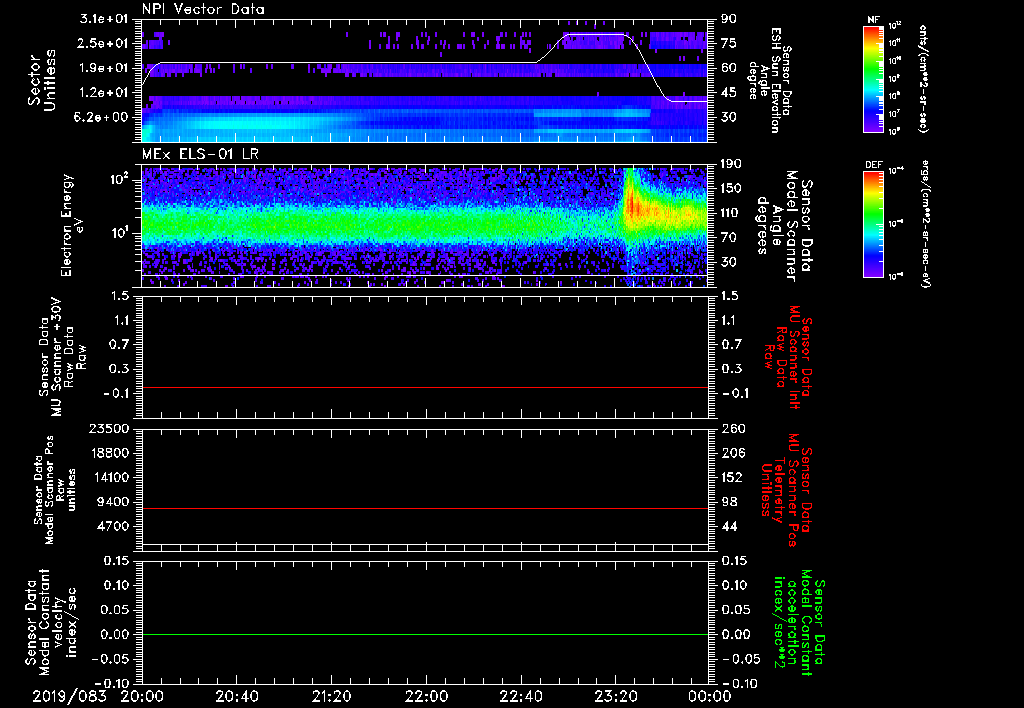Click the red electron burst in ELS spectrogram
Screen dimensions: 1024x708
pos(632,207)
